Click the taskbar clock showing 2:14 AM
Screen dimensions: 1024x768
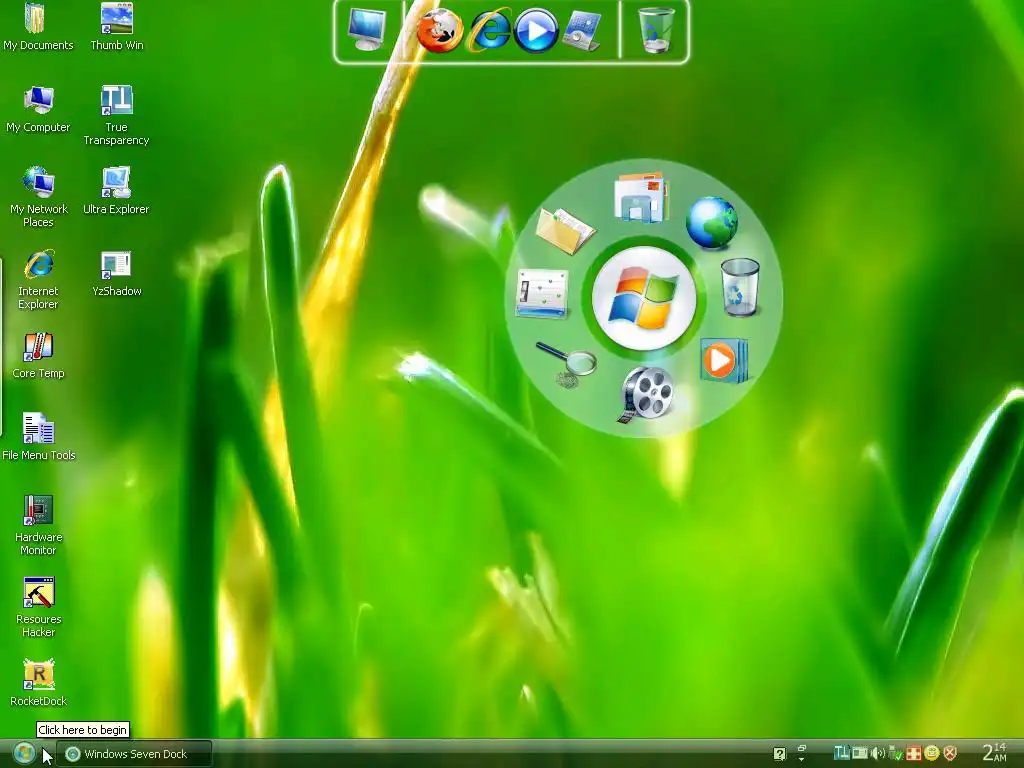pos(994,753)
